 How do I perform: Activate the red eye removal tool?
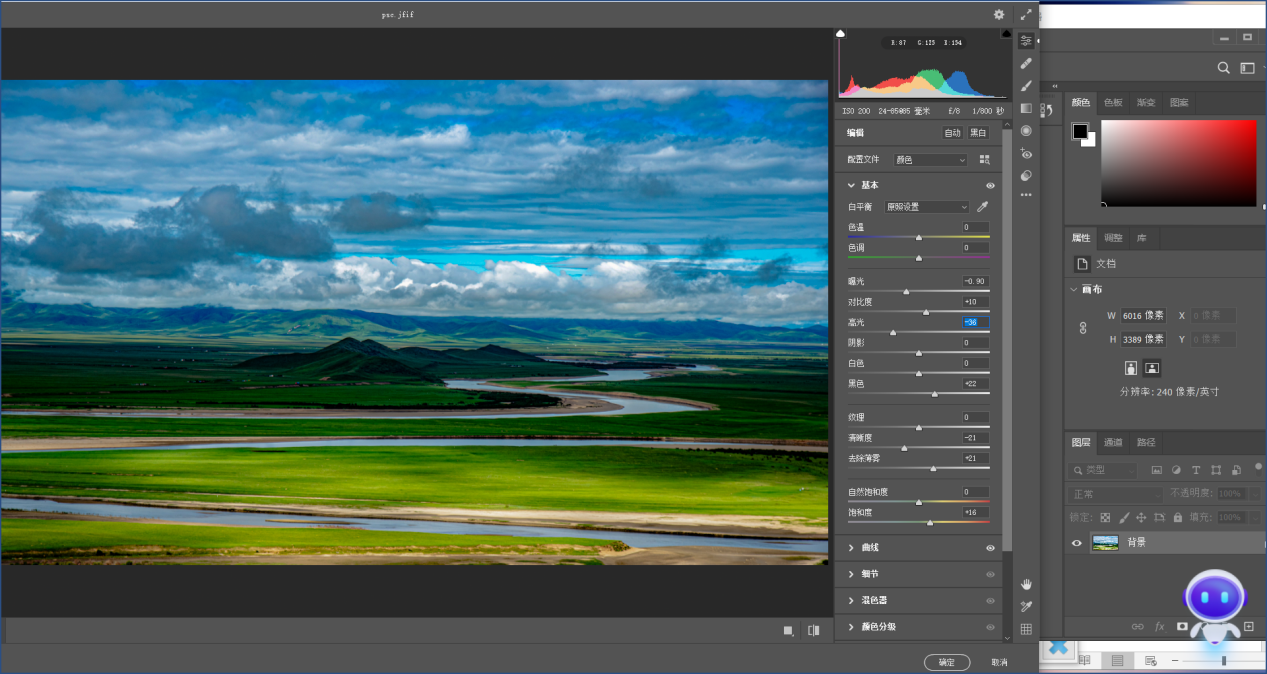click(1026, 153)
